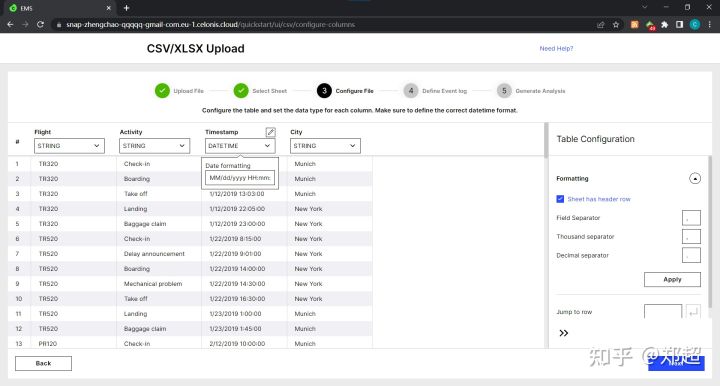This screenshot has height=386, width=720.
Task: Click the 'Munich' city cell in row 1
Action: pos(305,164)
